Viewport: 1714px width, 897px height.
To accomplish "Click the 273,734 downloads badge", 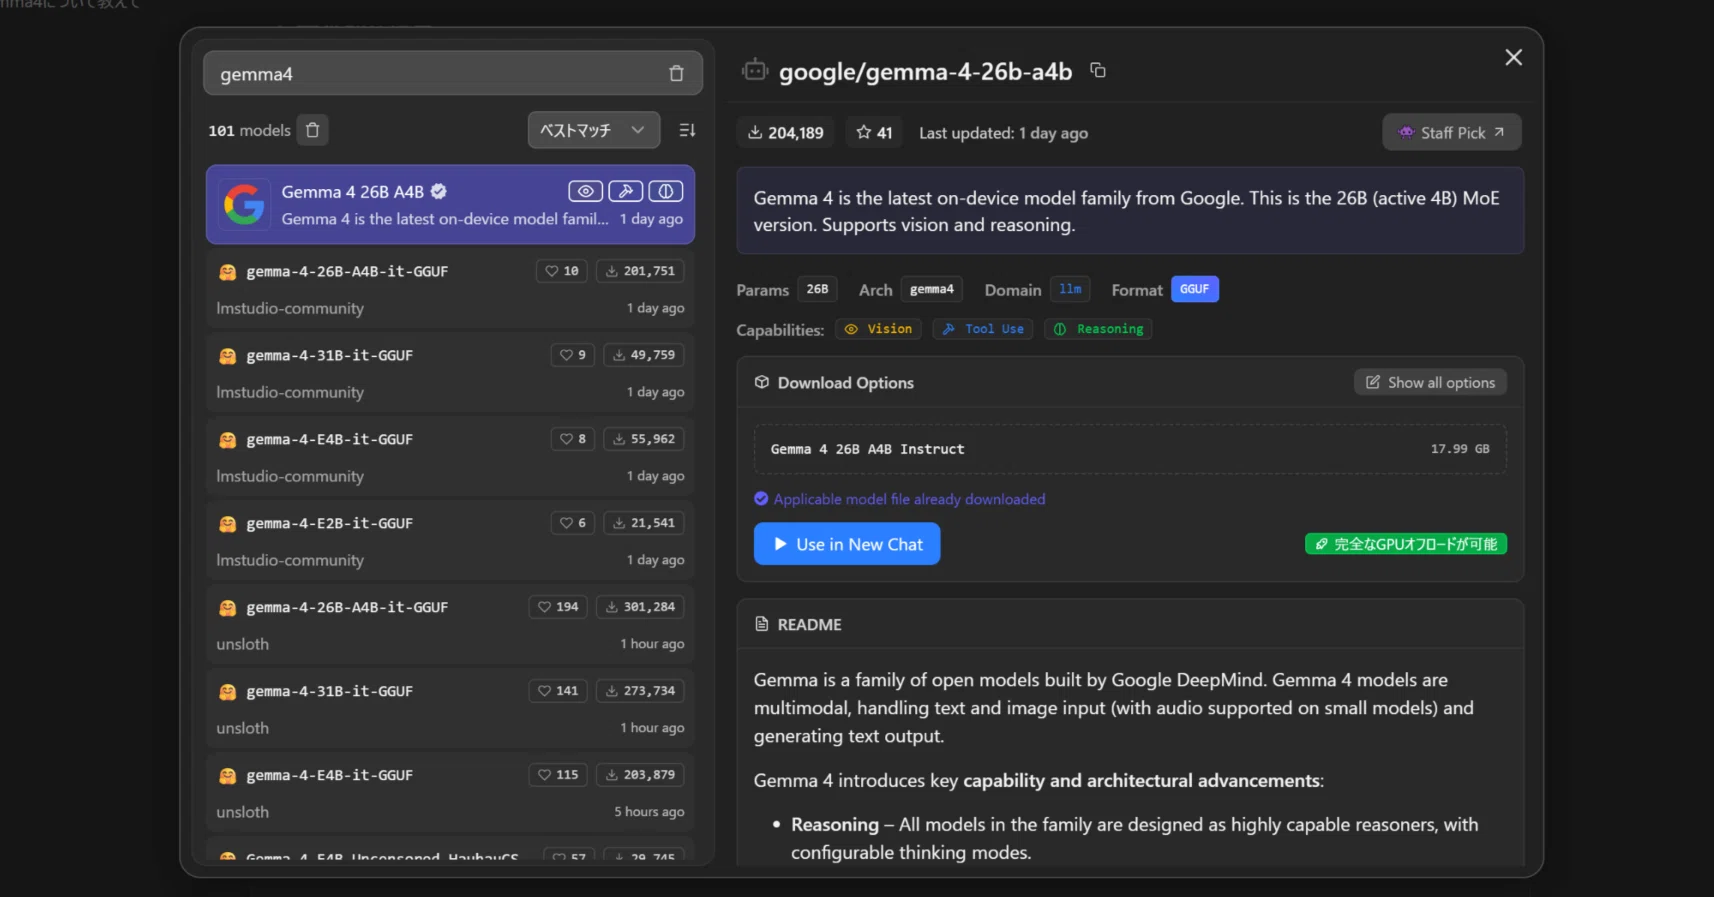I will [x=640, y=691].
